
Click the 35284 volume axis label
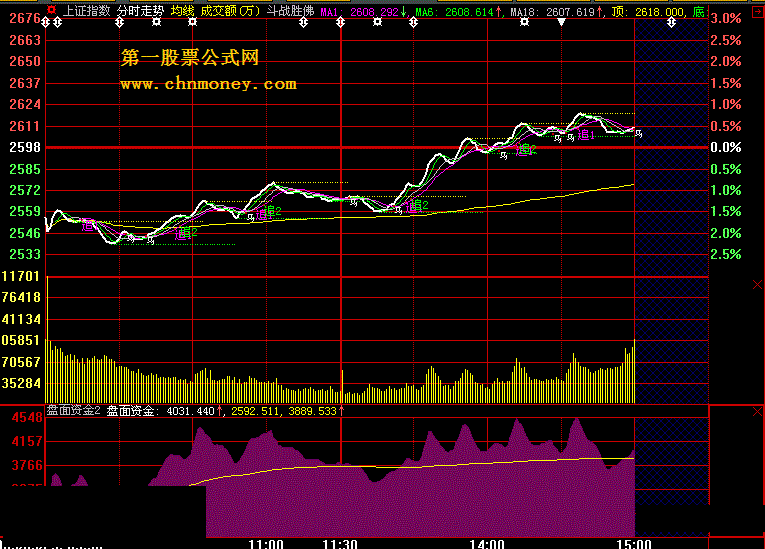pyautogui.click(x=20, y=383)
